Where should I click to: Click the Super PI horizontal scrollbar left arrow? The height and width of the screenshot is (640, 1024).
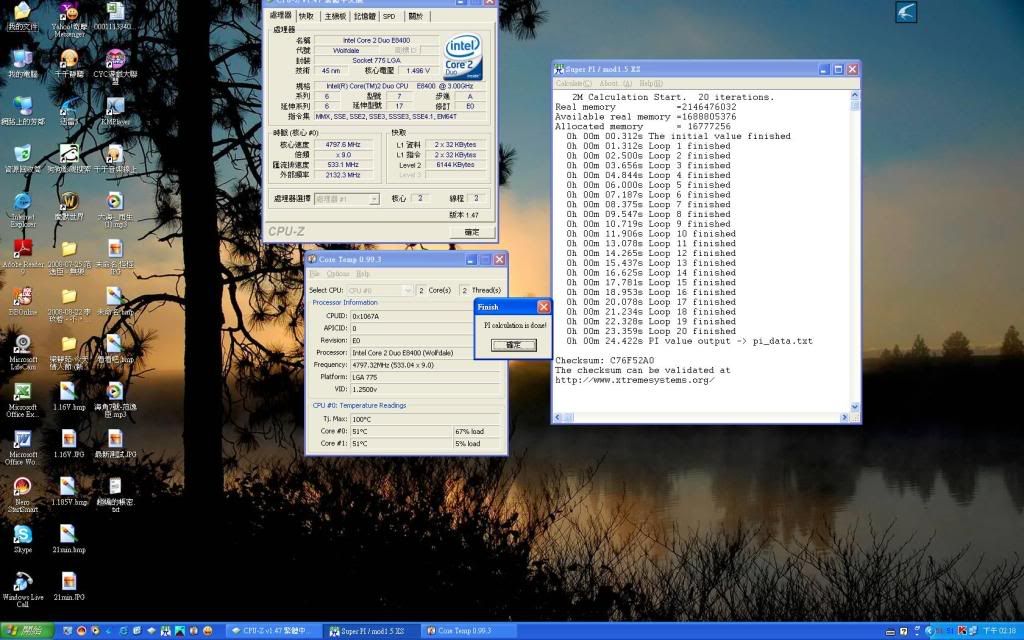(x=558, y=417)
